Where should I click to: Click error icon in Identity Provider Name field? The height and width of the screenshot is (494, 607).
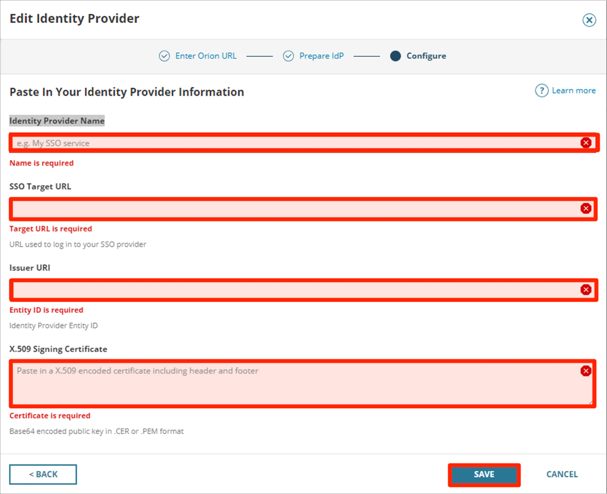(x=586, y=143)
